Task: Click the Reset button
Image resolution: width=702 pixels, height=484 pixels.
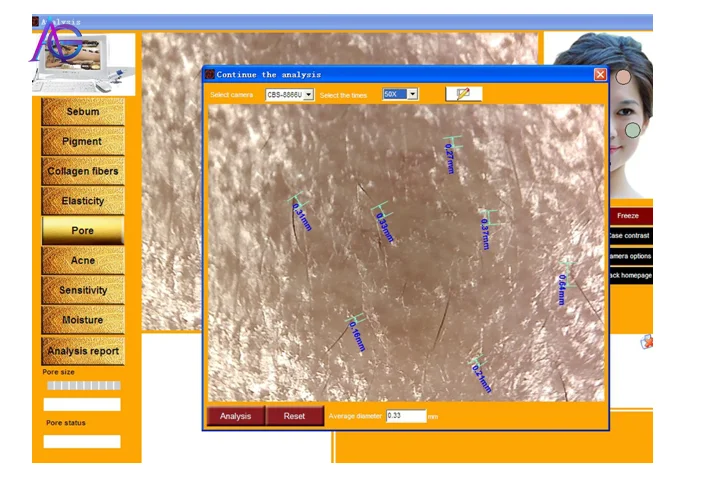Action: [295, 416]
